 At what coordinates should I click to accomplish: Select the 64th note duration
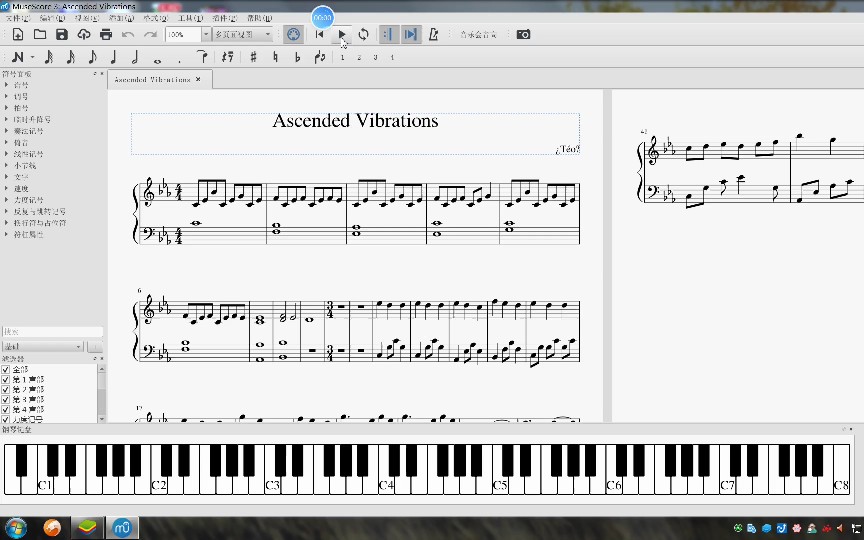48,57
